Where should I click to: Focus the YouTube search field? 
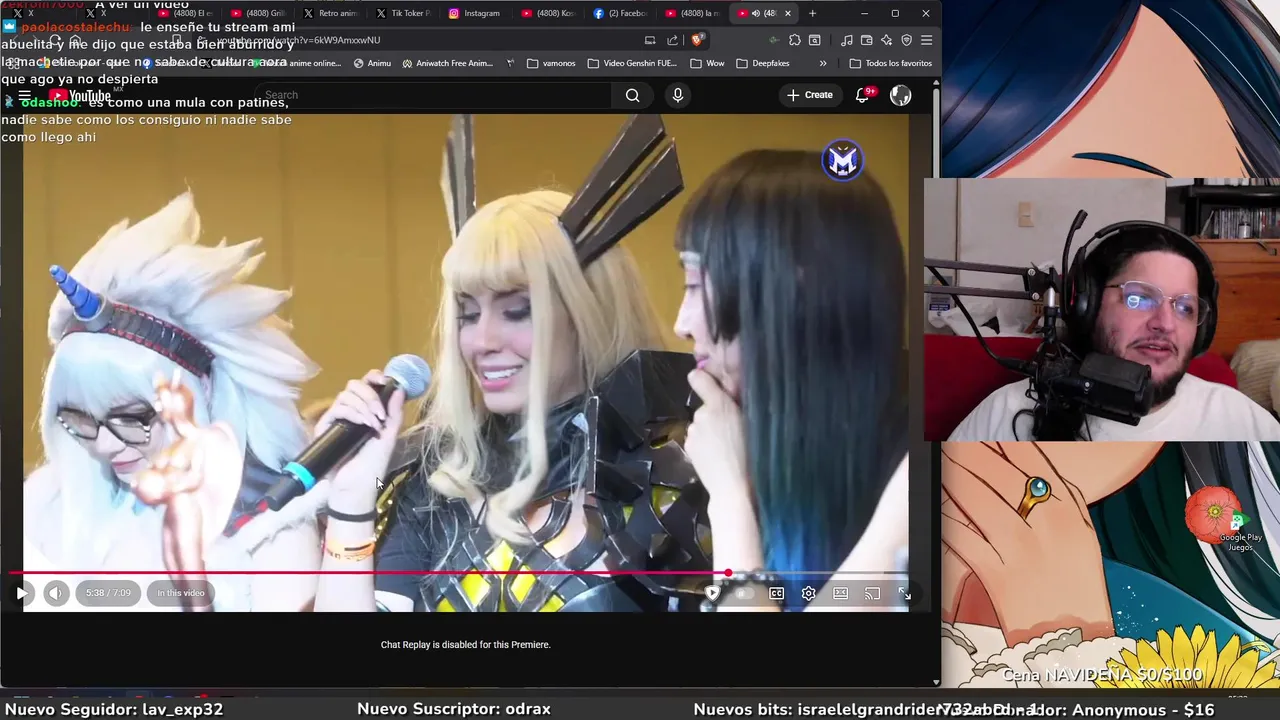[433, 95]
